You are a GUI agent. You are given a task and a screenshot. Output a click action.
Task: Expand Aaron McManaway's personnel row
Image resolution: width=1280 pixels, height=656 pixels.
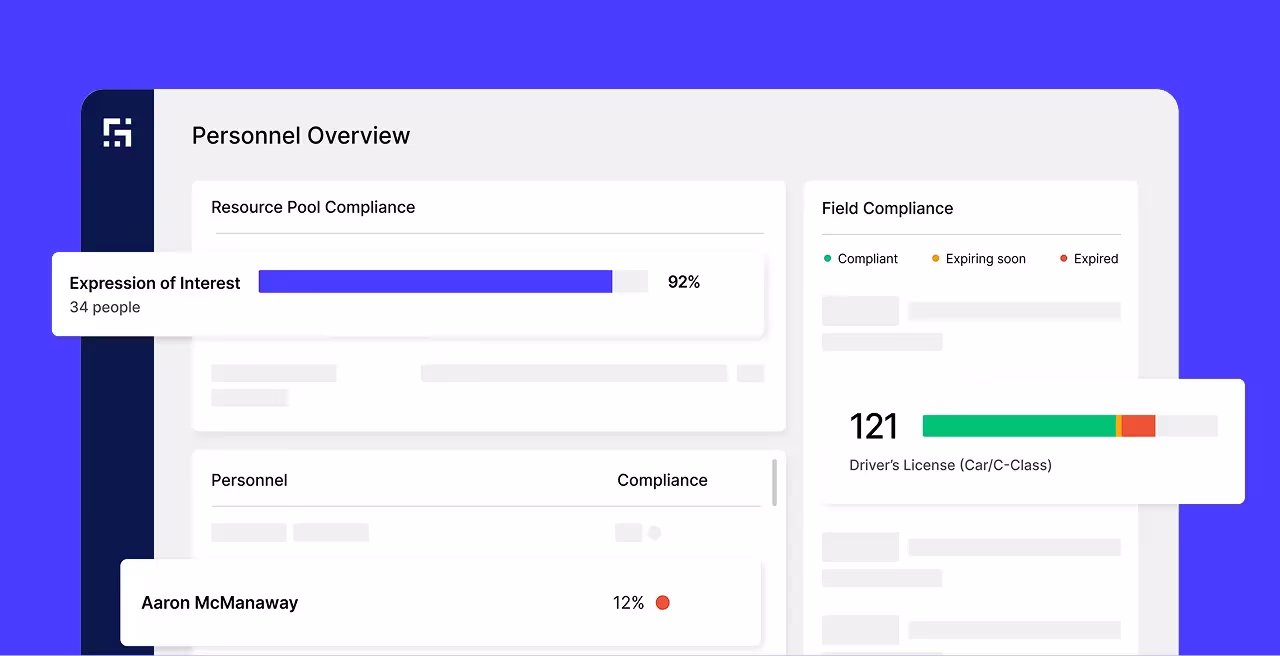[220, 602]
